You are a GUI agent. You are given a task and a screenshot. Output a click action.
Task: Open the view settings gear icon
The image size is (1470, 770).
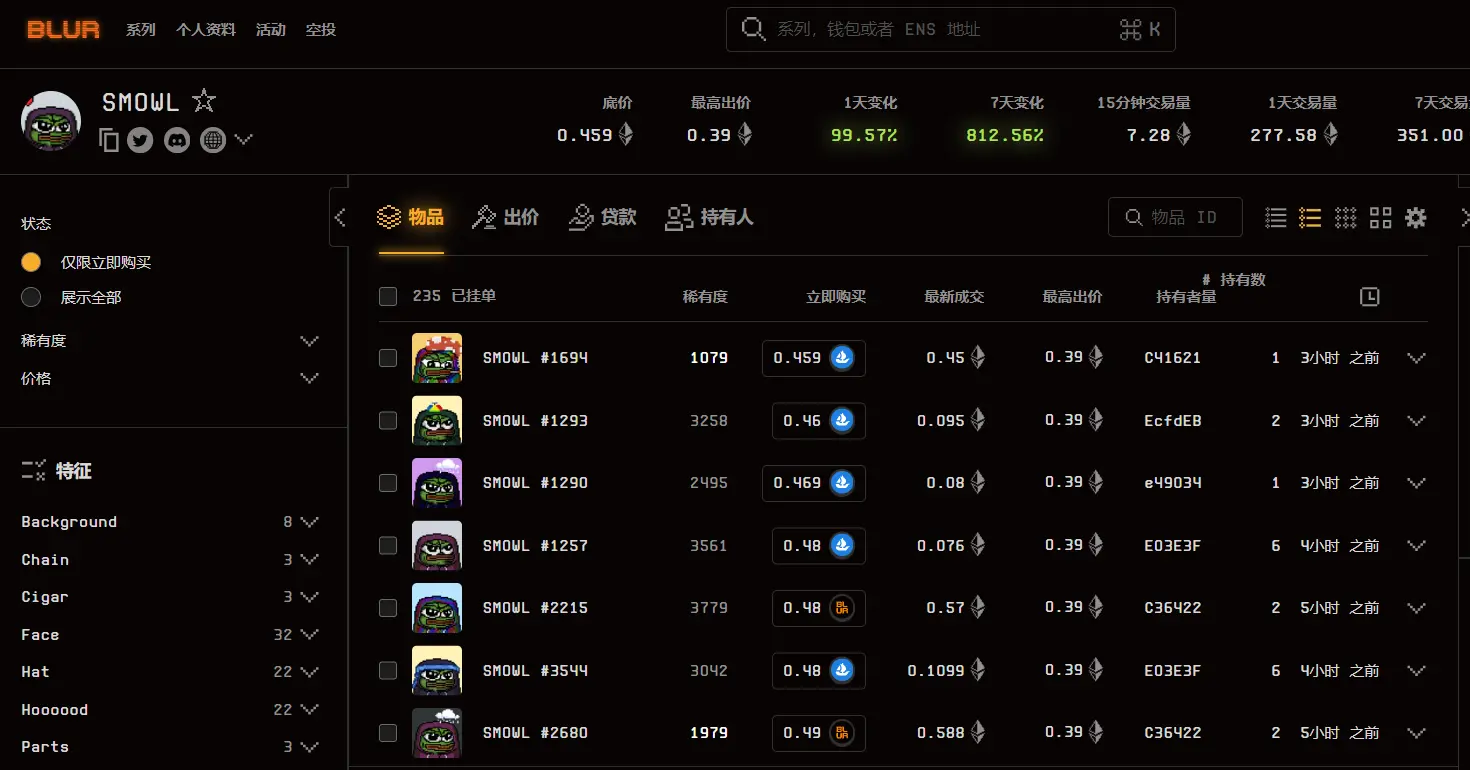pos(1416,217)
